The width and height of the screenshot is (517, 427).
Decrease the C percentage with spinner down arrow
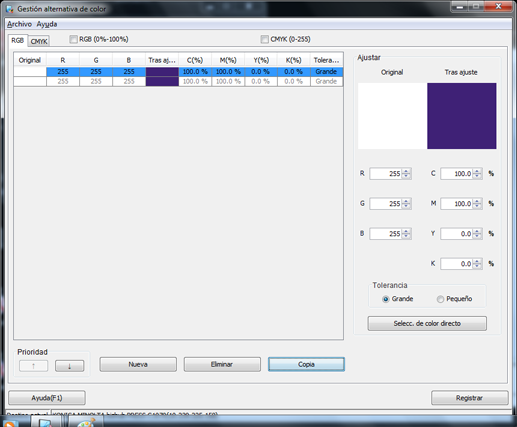click(x=477, y=176)
